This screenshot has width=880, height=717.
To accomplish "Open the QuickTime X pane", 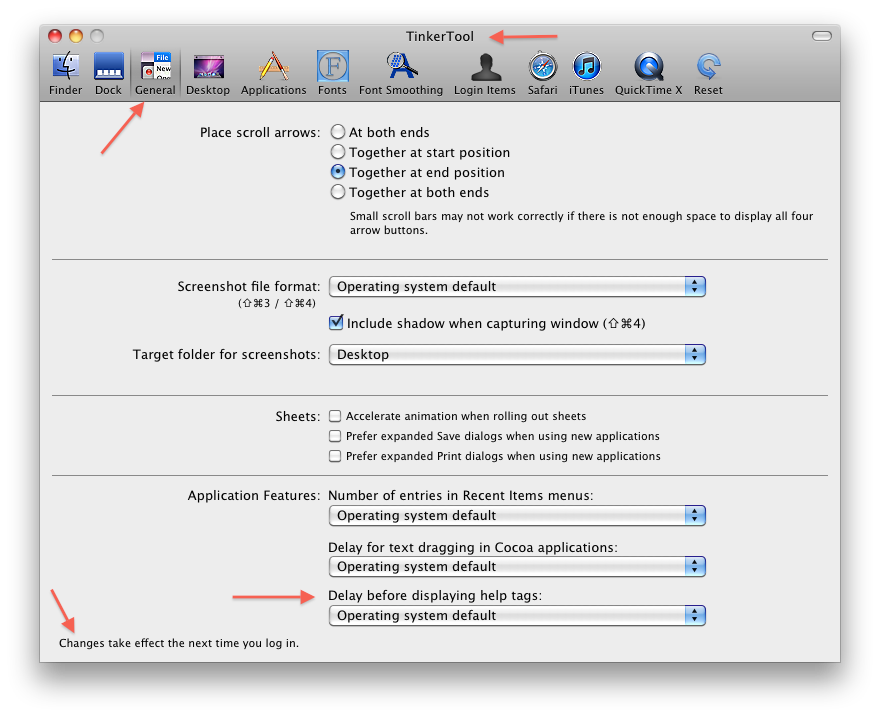I will [648, 73].
